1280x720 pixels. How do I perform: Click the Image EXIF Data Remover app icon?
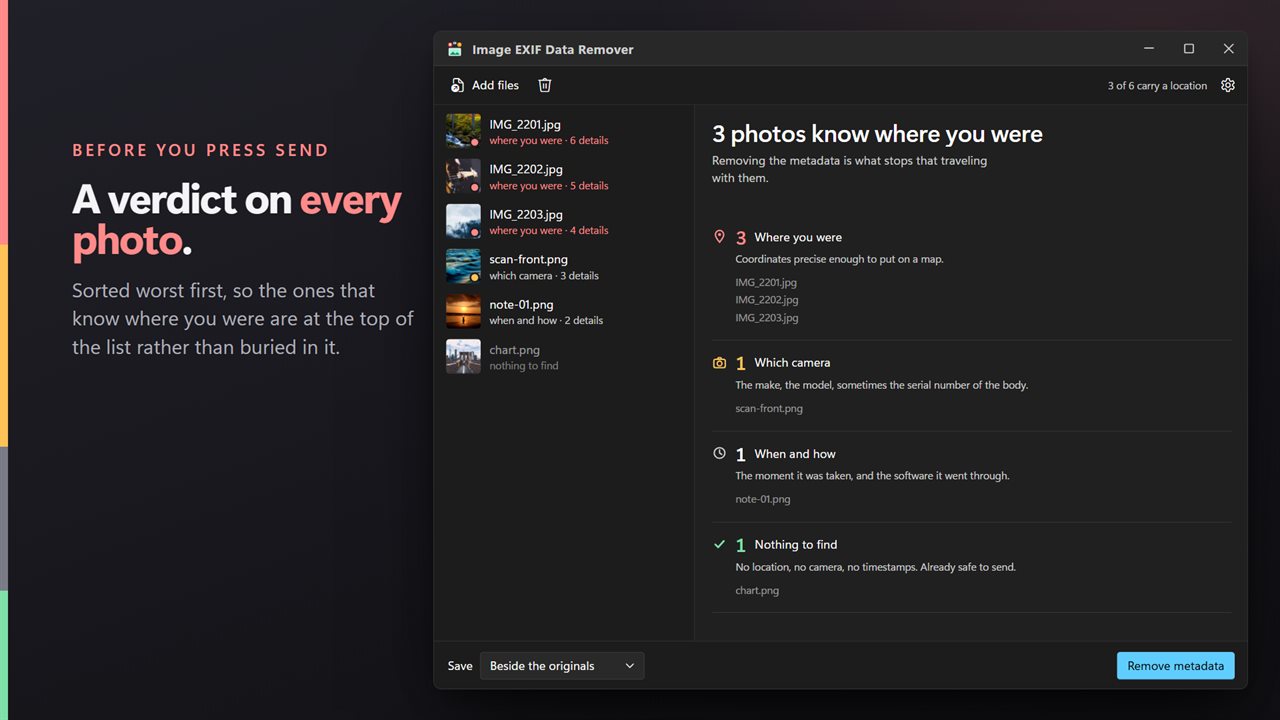(455, 49)
